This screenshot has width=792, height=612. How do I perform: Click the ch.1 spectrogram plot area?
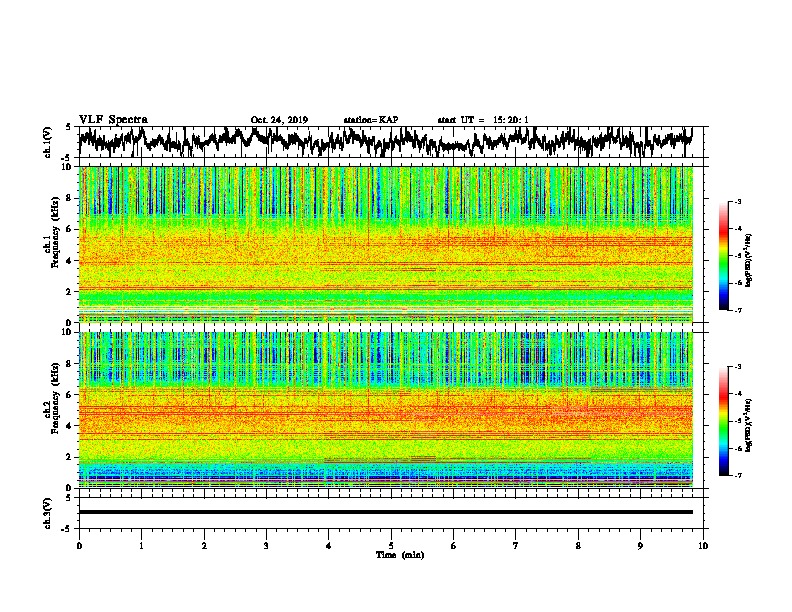coord(385,244)
